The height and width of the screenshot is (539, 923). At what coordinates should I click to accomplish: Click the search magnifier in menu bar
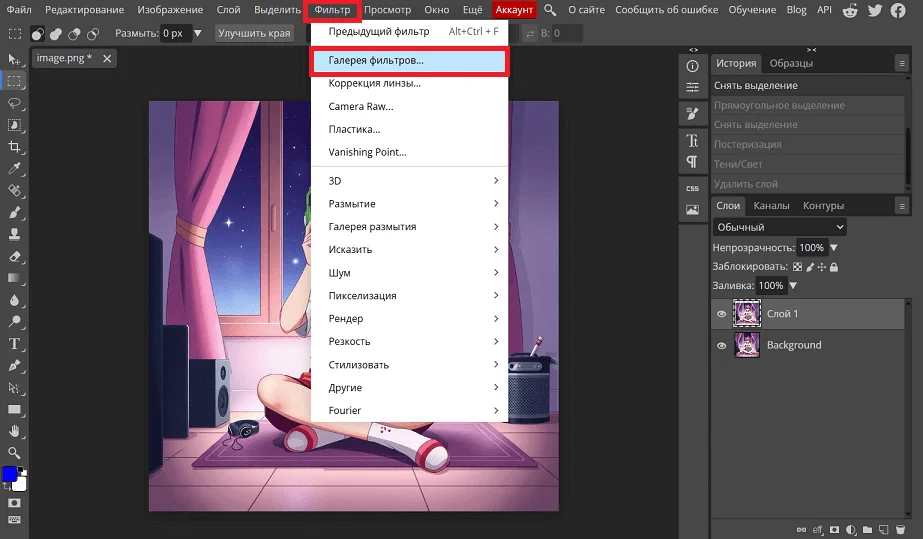point(550,10)
